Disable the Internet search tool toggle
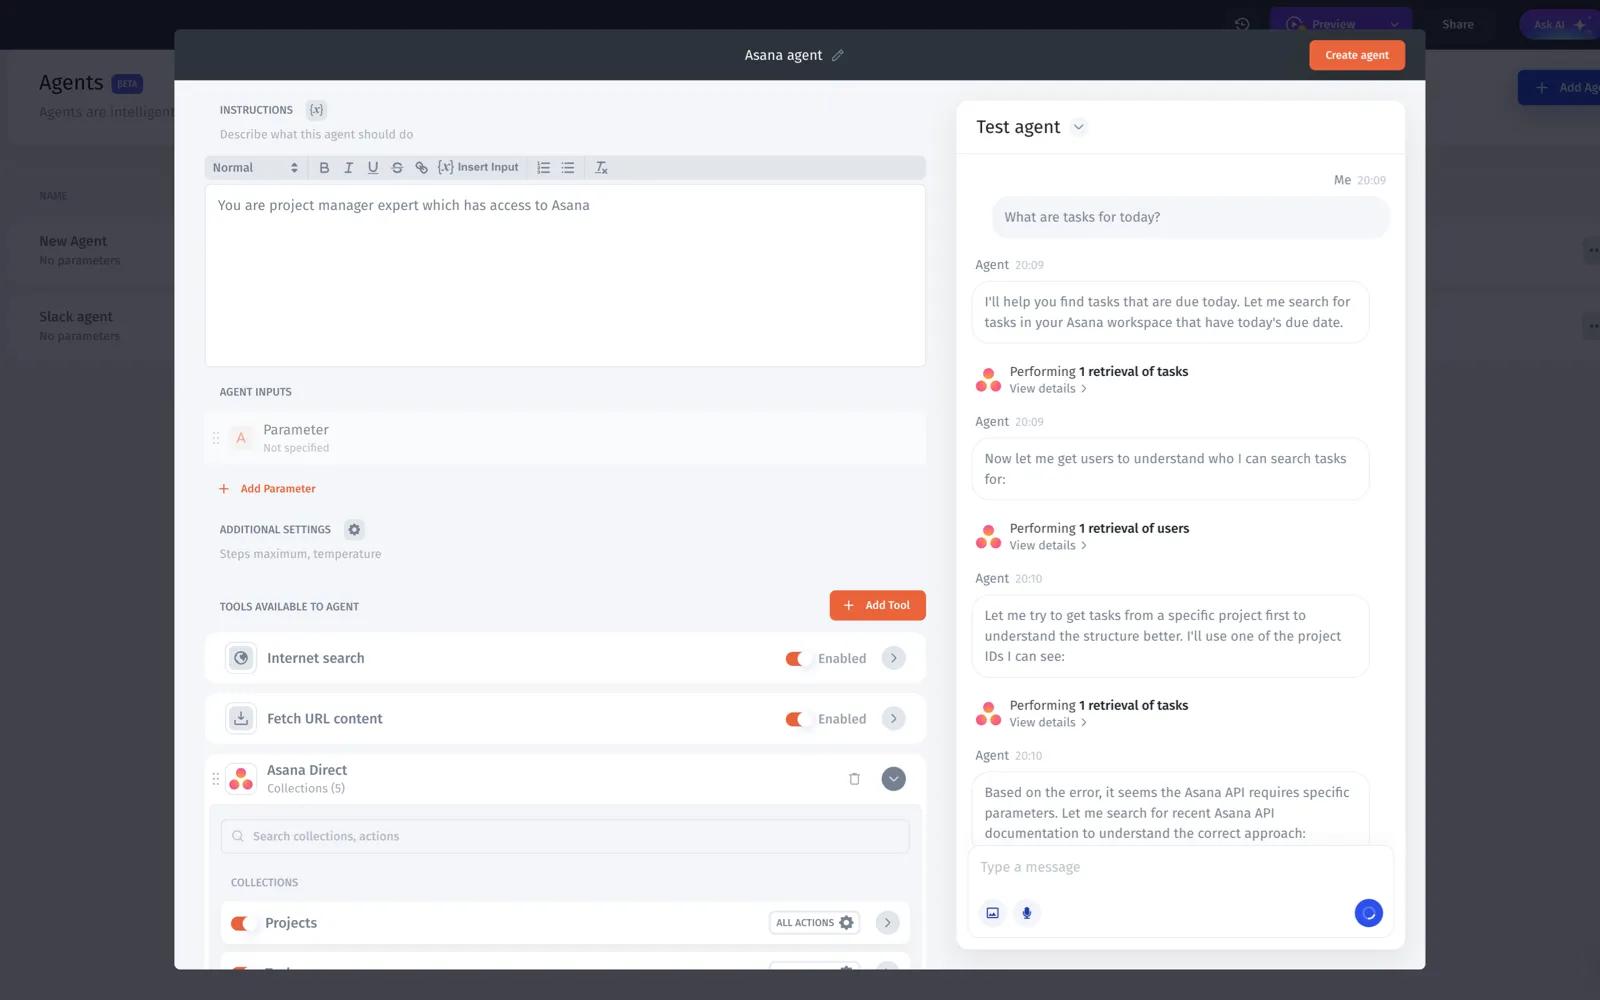1600x1000 pixels. [x=795, y=659]
